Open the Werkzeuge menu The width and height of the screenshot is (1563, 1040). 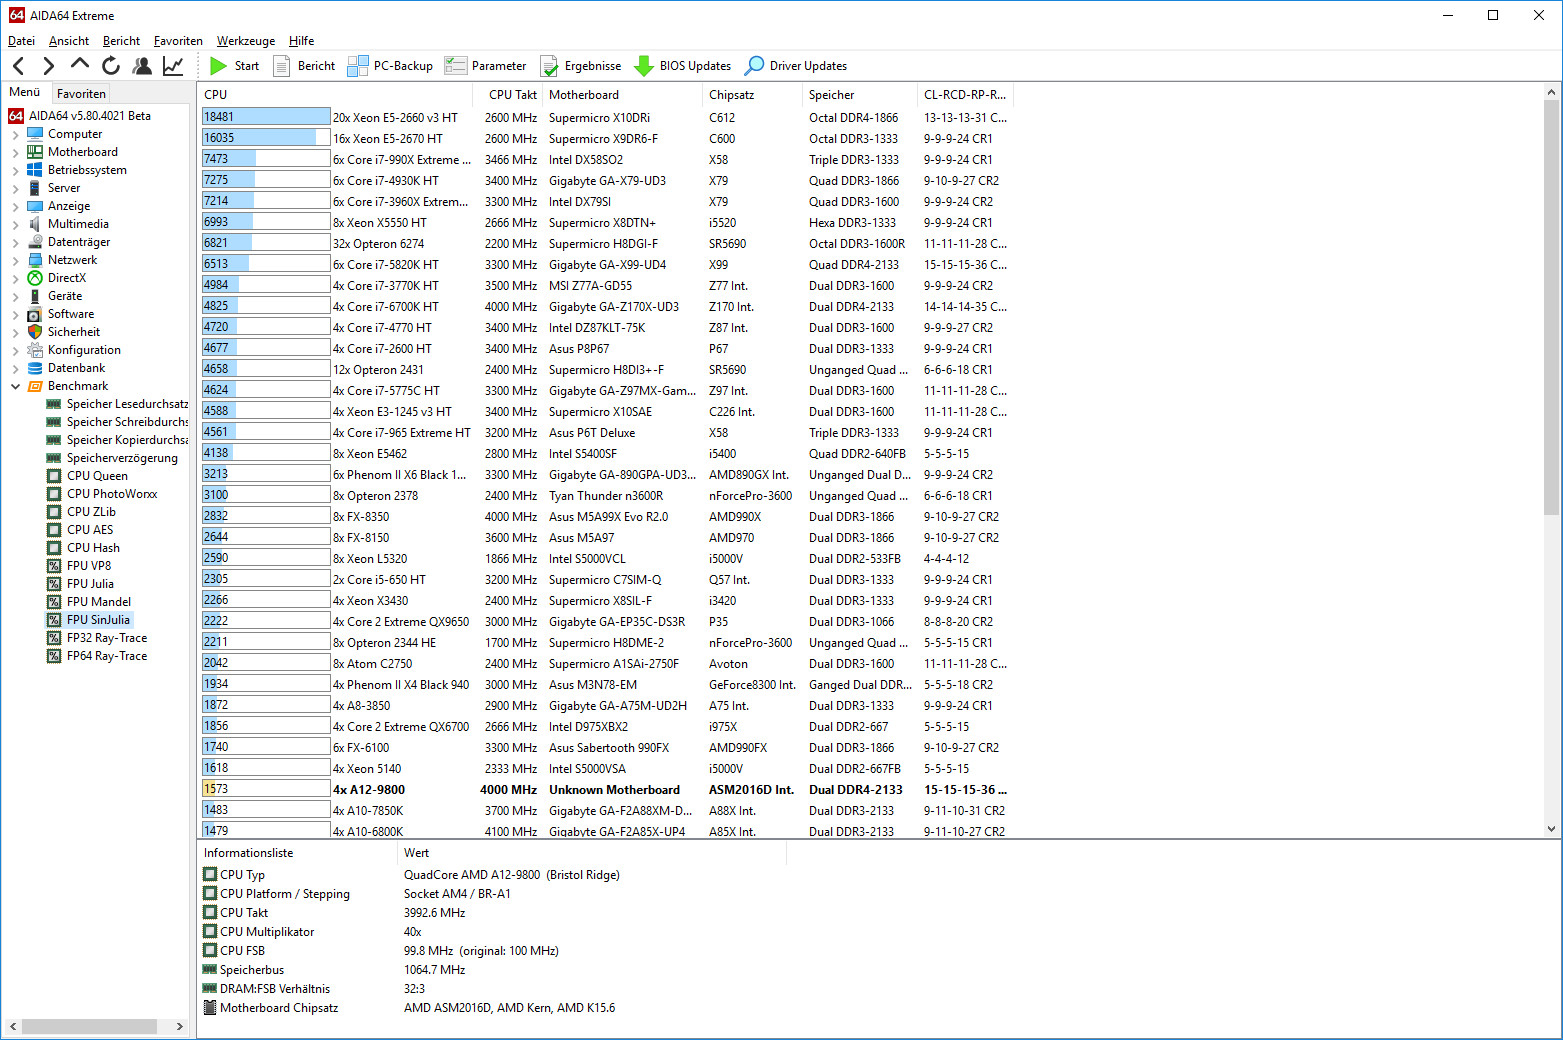245,41
